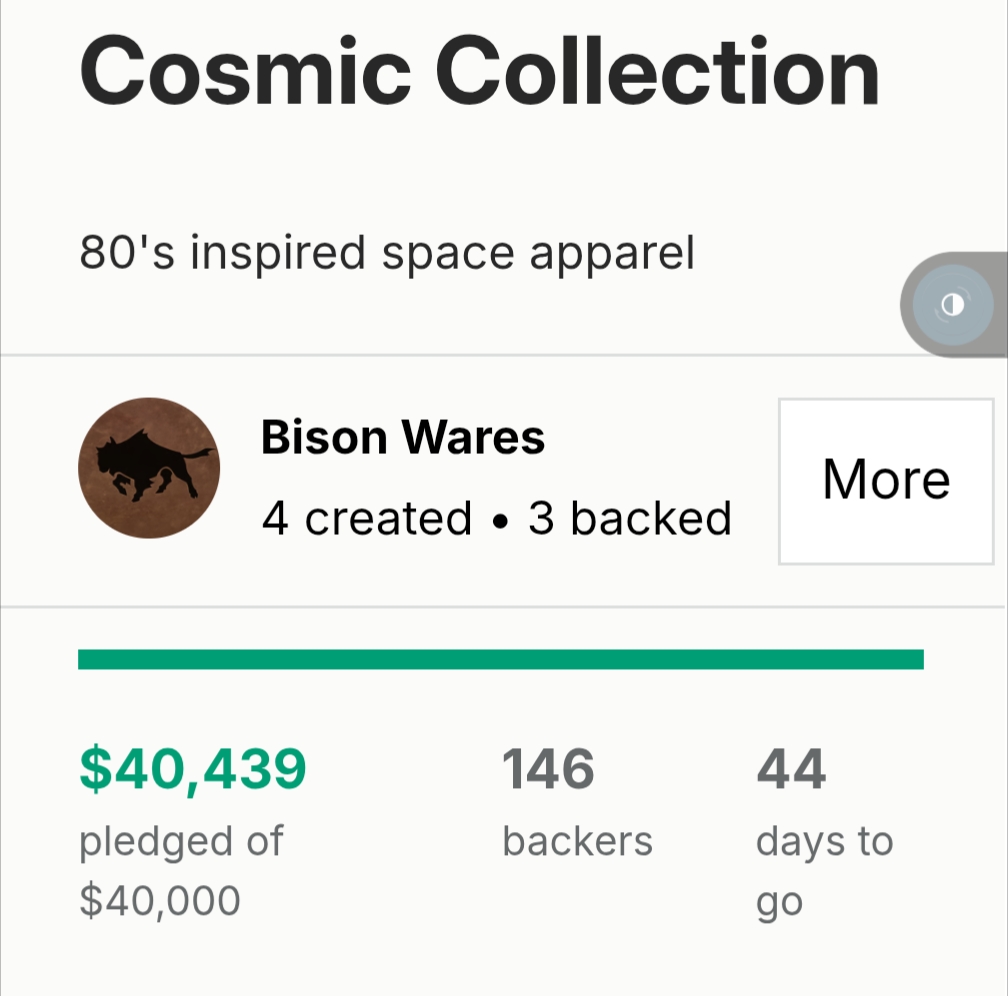Tap the $40,000 funding goal text
The image size is (1008, 996).
[160, 901]
